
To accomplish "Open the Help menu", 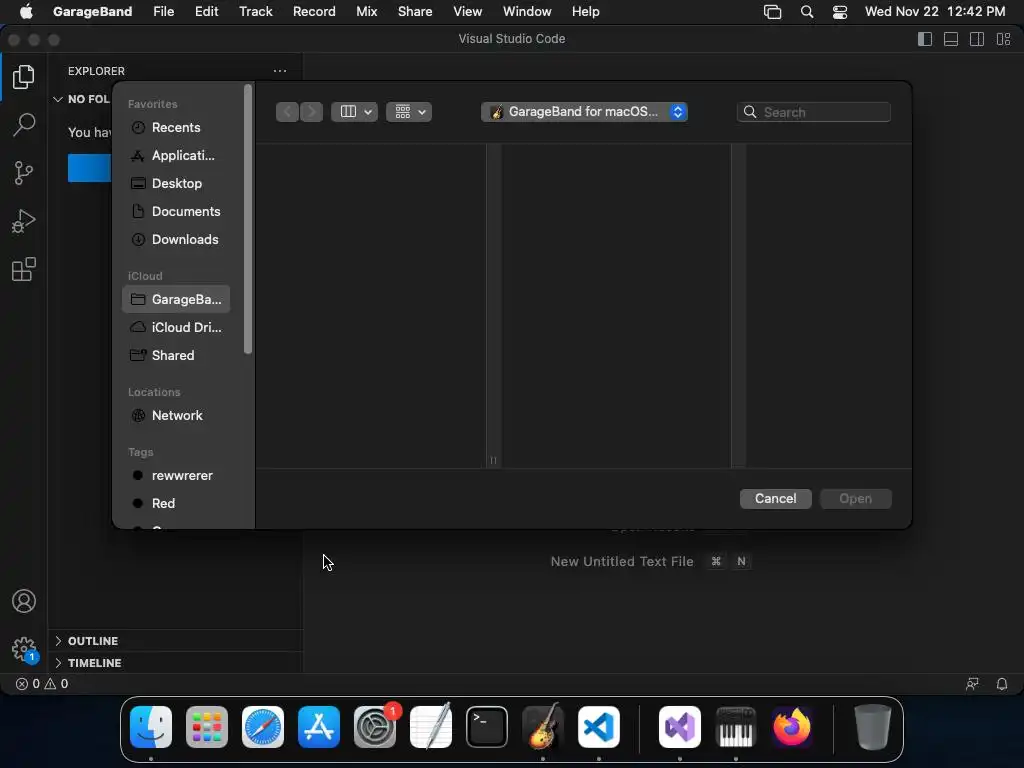I will 585,11.
